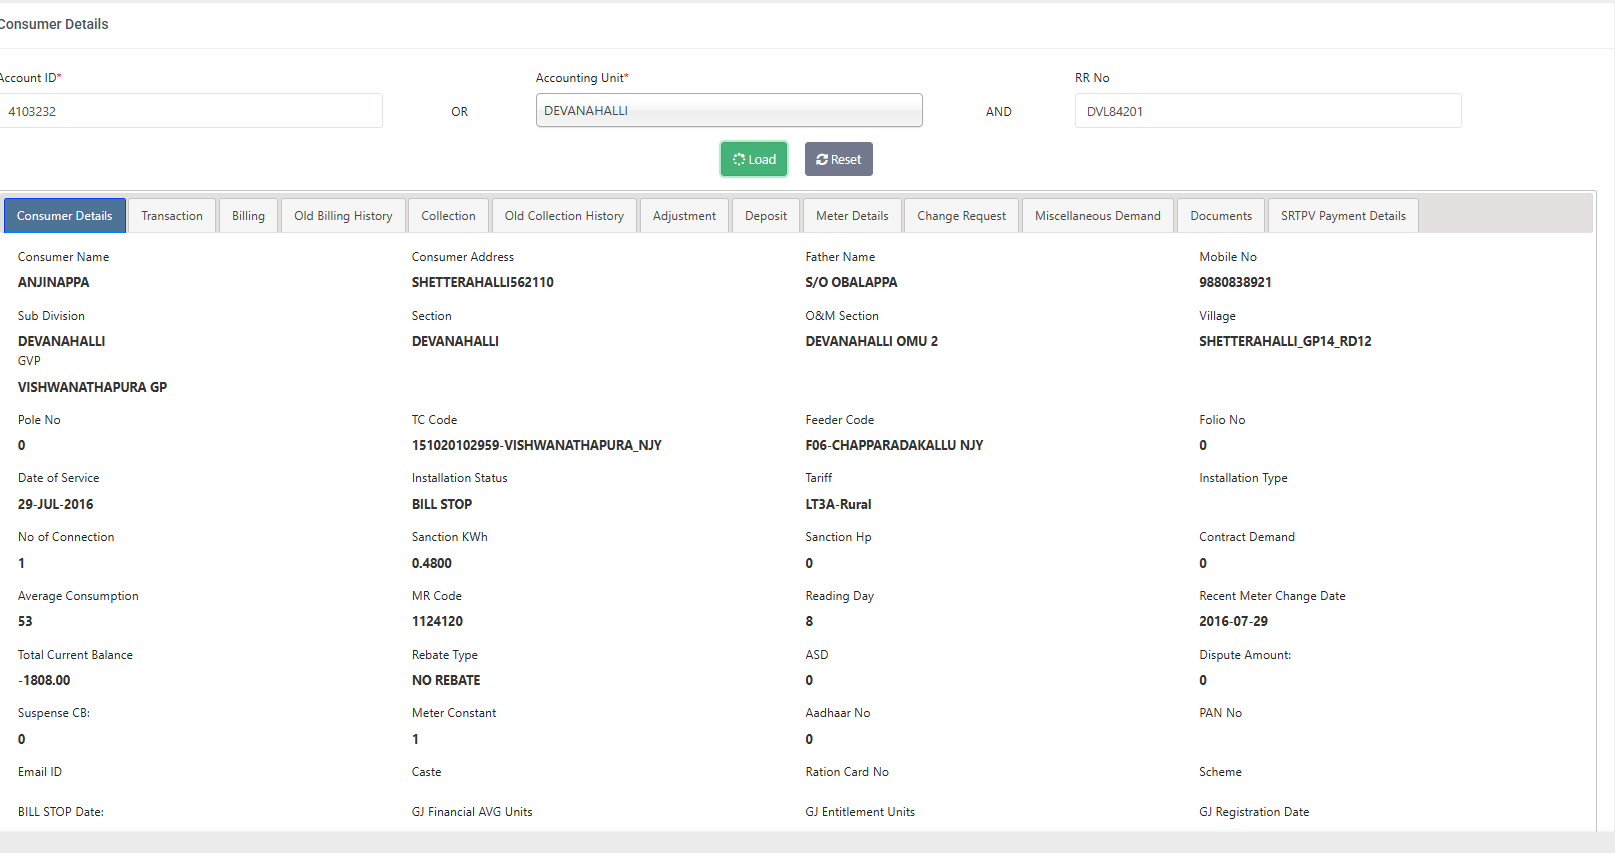Open the Change Request tab
Viewport: 1615px width, 853px height.
[x=961, y=216]
